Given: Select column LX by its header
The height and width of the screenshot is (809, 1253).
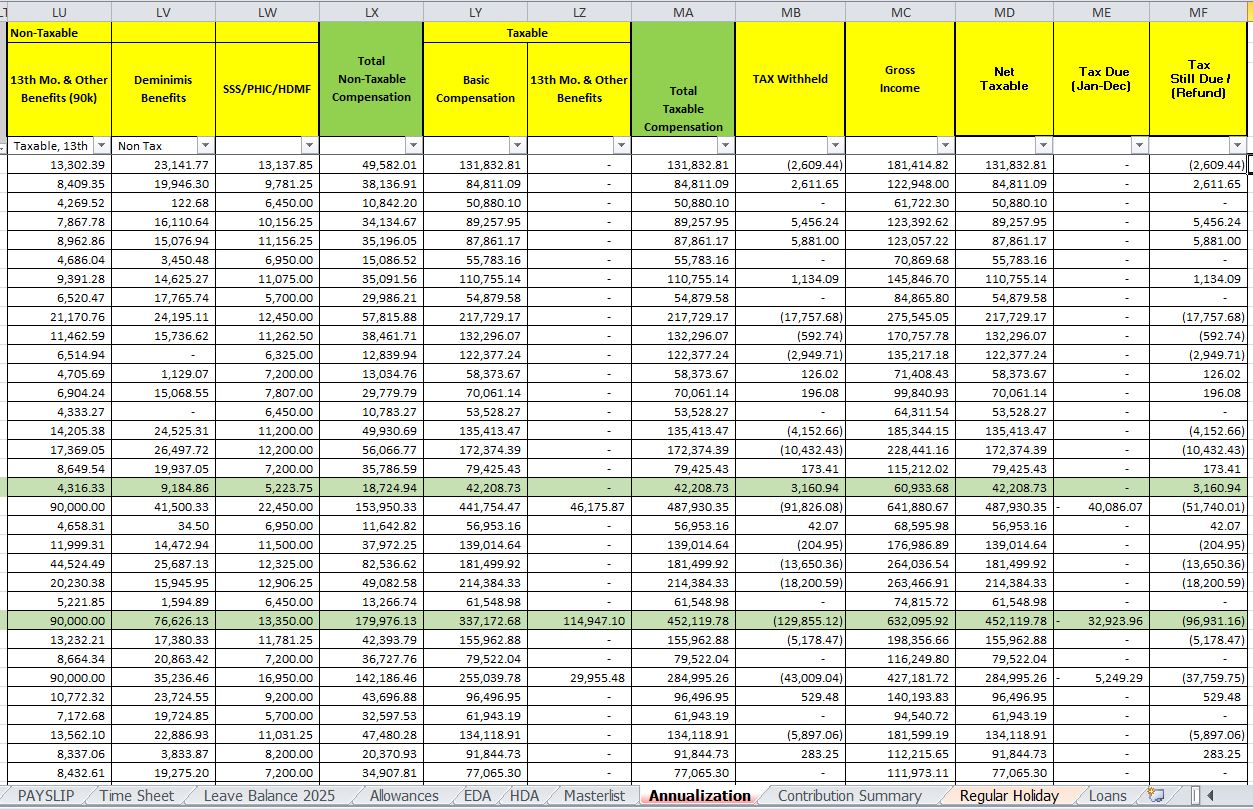Looking at the screenshot, I should tap(371, 11).
